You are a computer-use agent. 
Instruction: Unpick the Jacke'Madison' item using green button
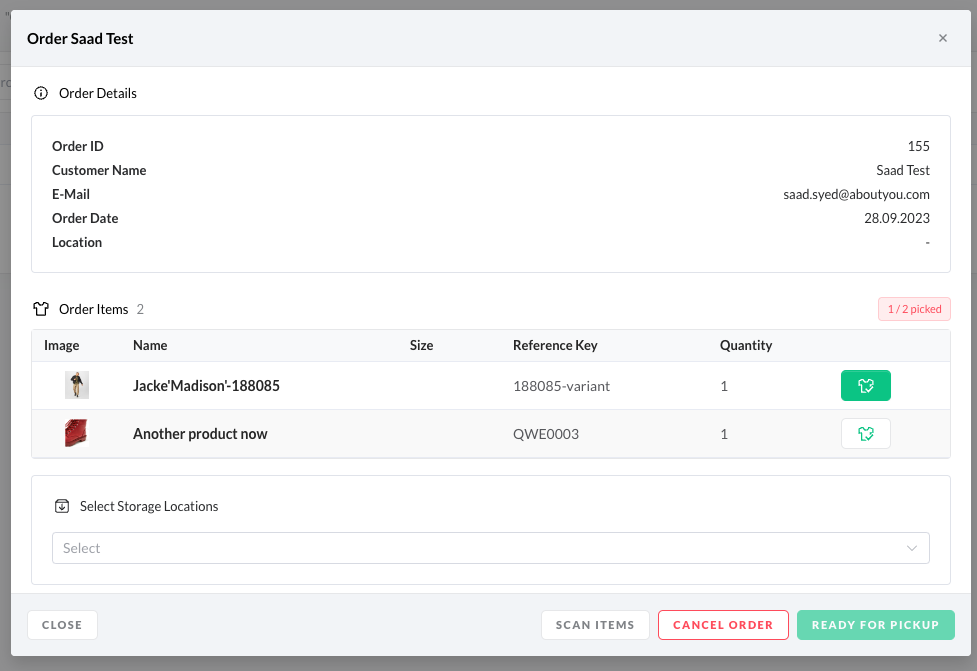click(x=865, y=385)
